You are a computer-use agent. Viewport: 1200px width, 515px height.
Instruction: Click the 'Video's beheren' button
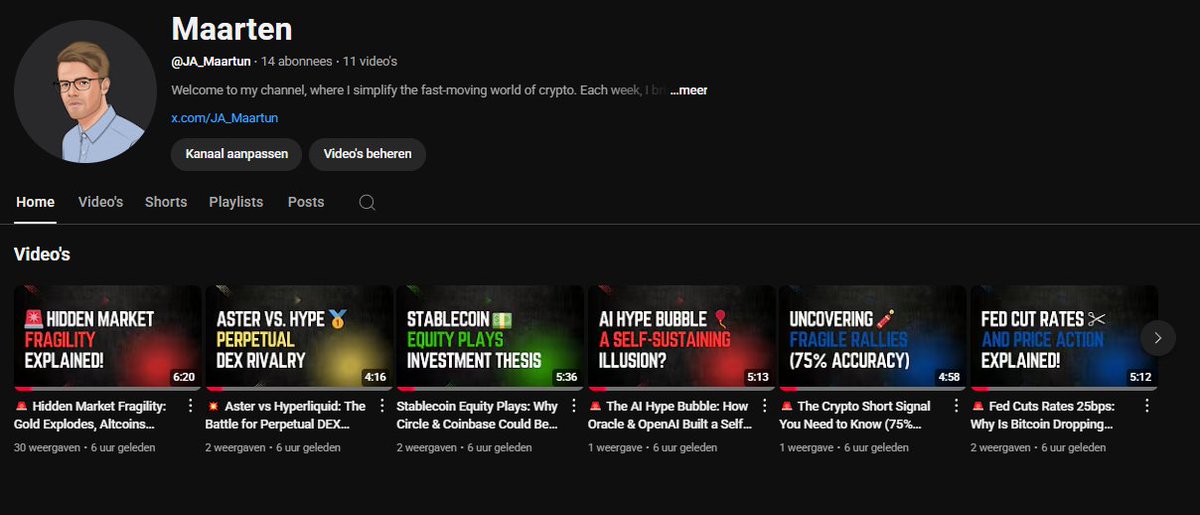click(367, 154)
